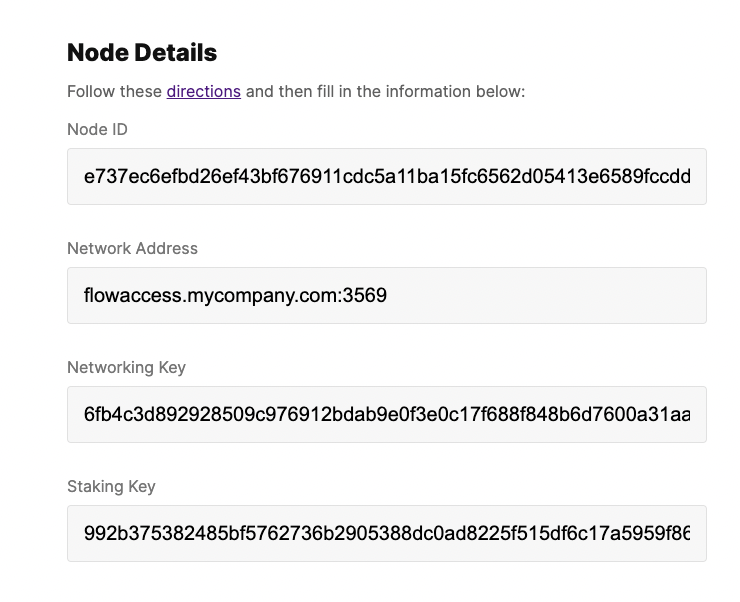Focus the Network Address input field

point(386,295)
